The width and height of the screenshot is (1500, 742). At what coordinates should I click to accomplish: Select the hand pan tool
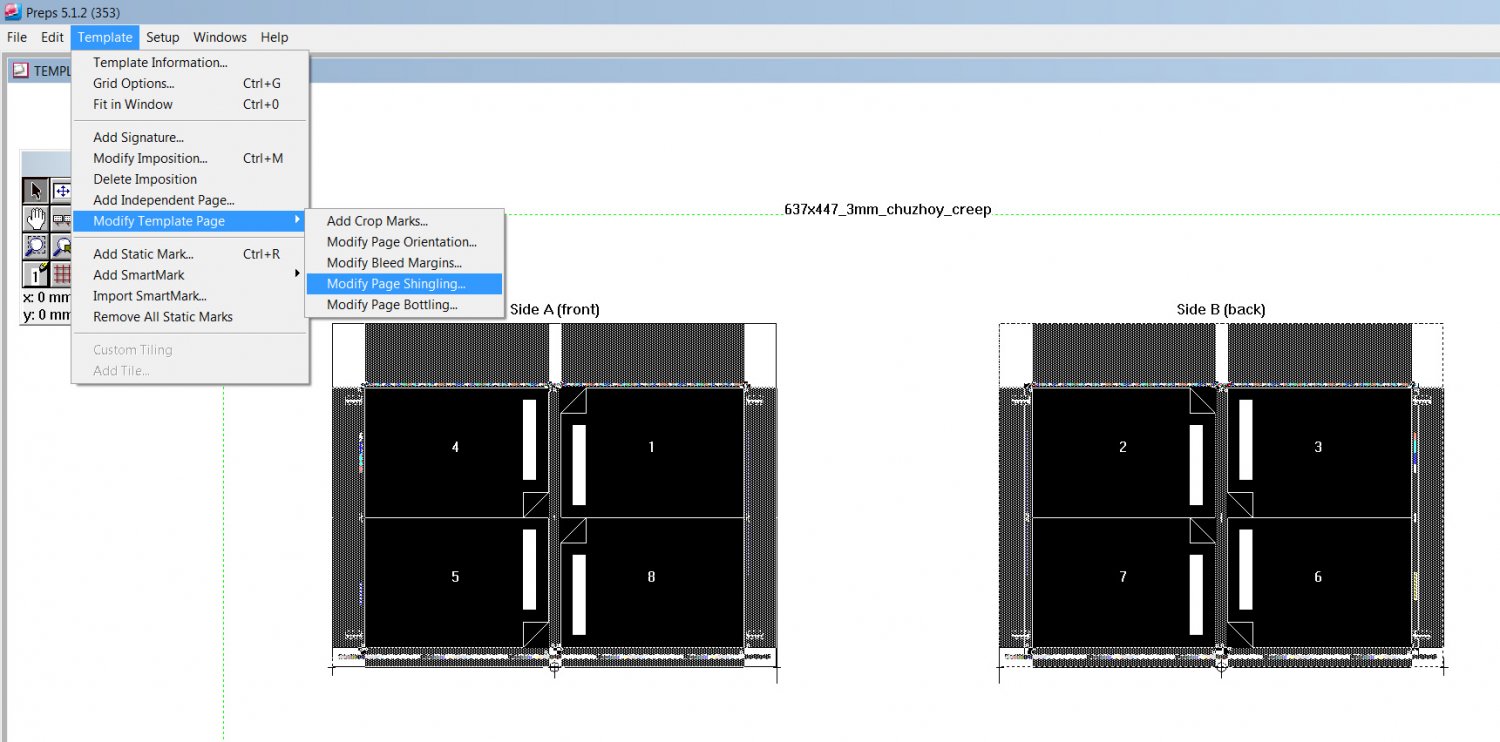pyautogui.click(x=36, y=219)
